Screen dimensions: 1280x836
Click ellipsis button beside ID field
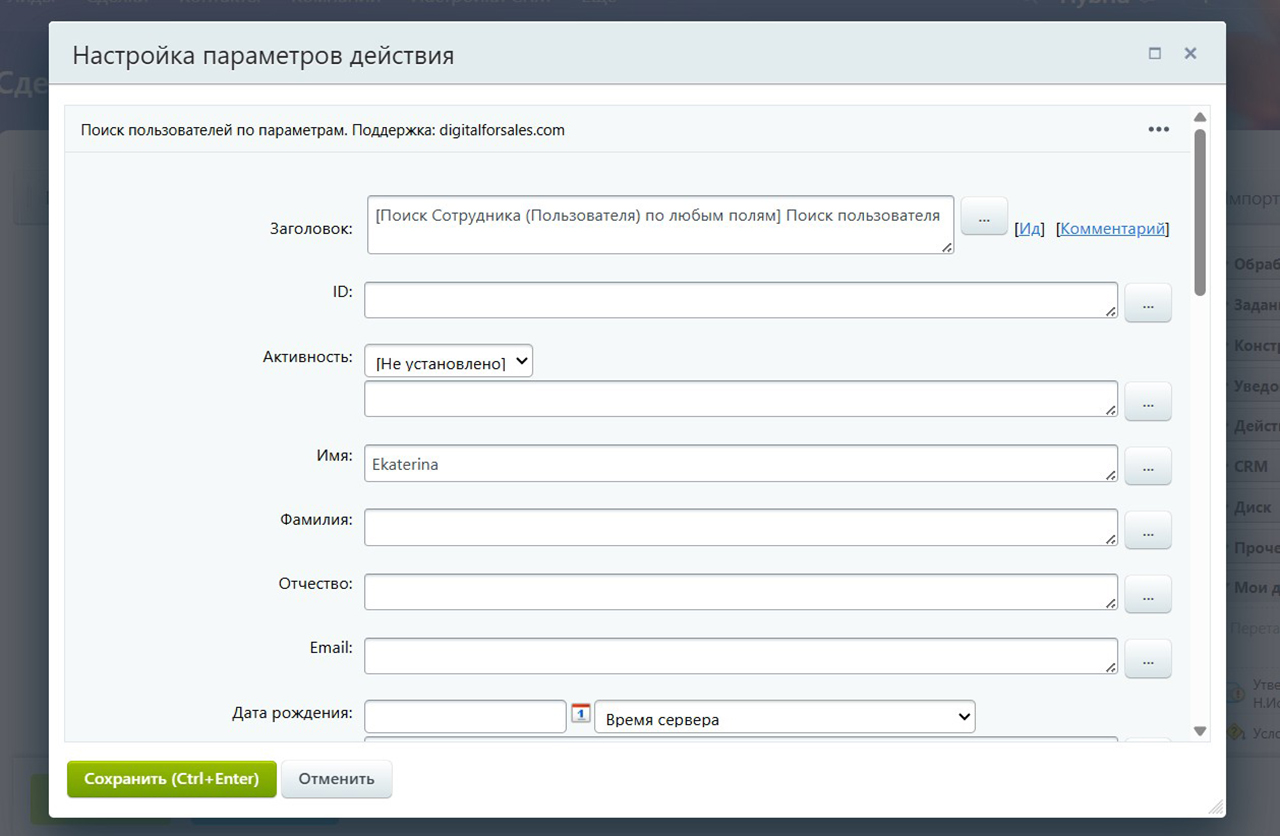[1147, 303]
